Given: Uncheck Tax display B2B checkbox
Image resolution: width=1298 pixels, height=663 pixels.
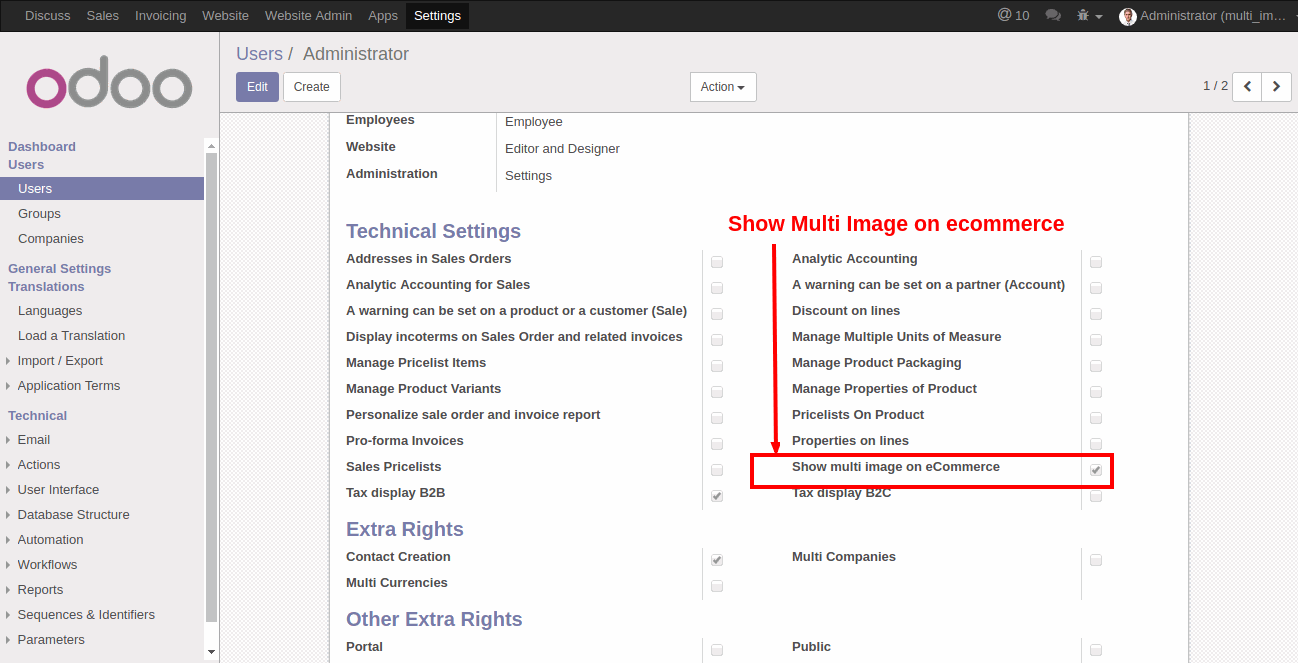Looking at the screenshot, I should (717, 496).
